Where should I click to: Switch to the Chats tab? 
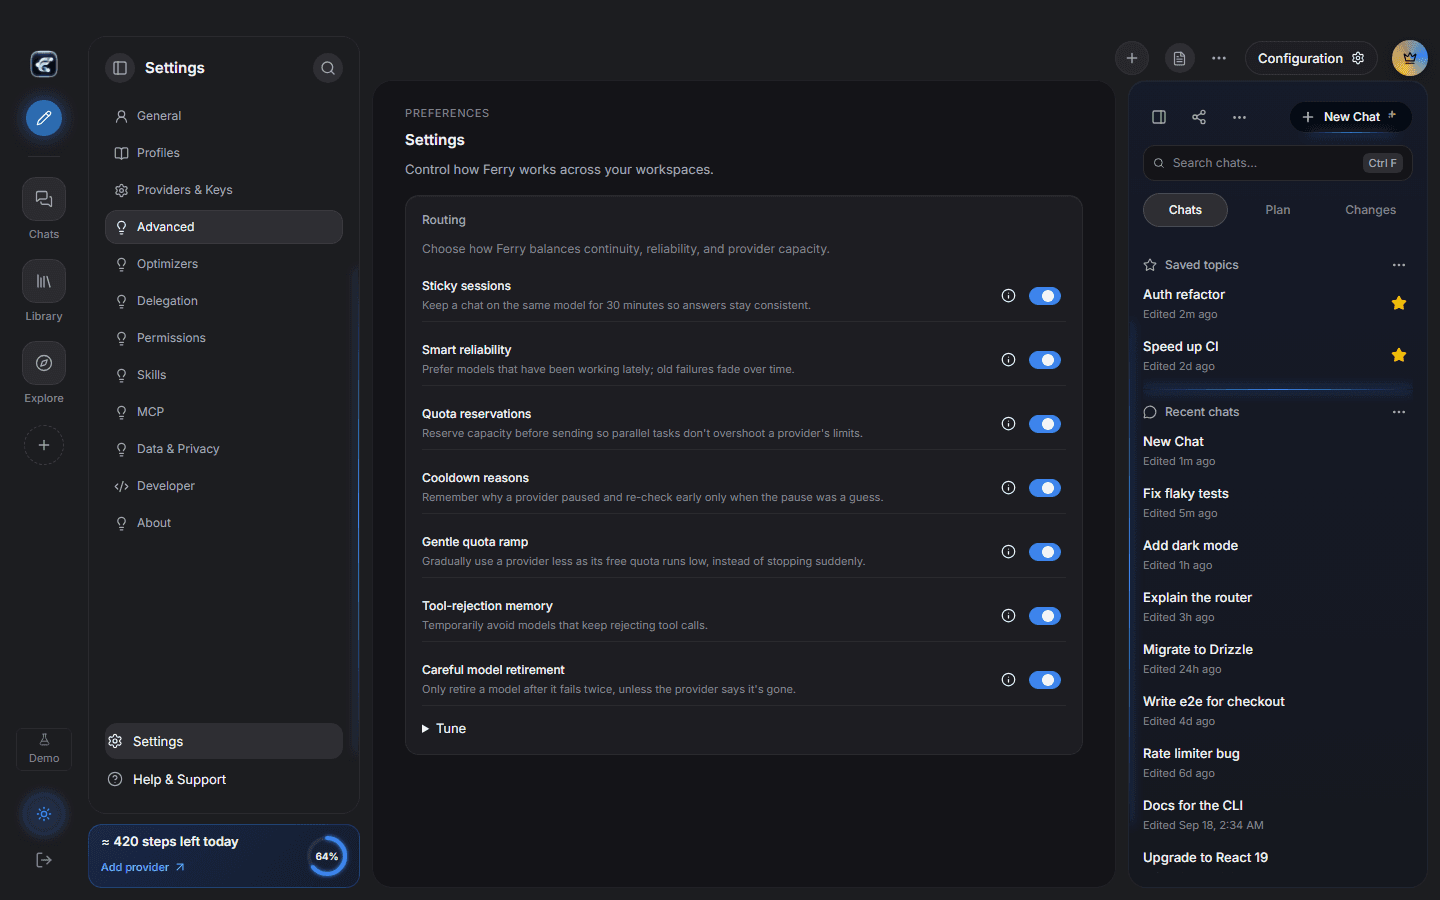pos(1185,210)
